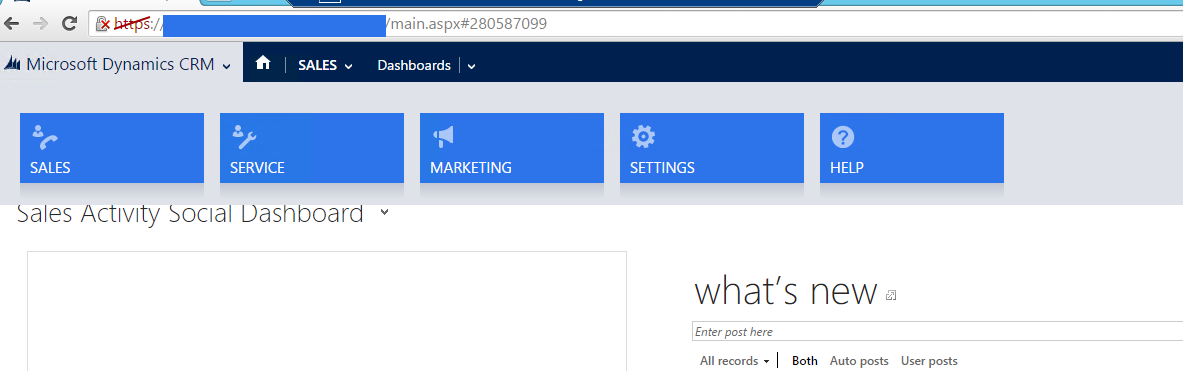Open the HELP tile
Image resolution: width=1183 pixels, height=371 pixels.
911,148
